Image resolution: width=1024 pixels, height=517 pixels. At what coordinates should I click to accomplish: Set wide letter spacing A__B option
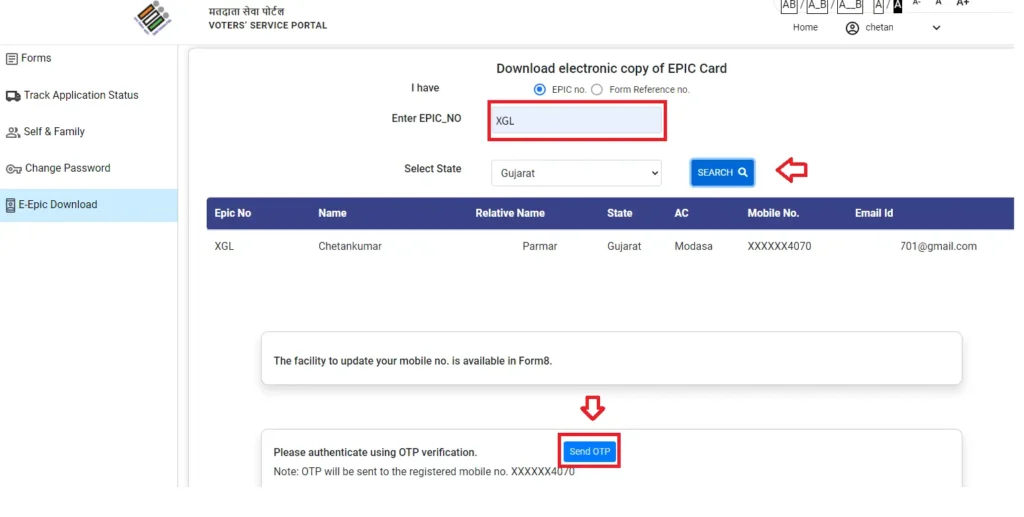(850, 5)
